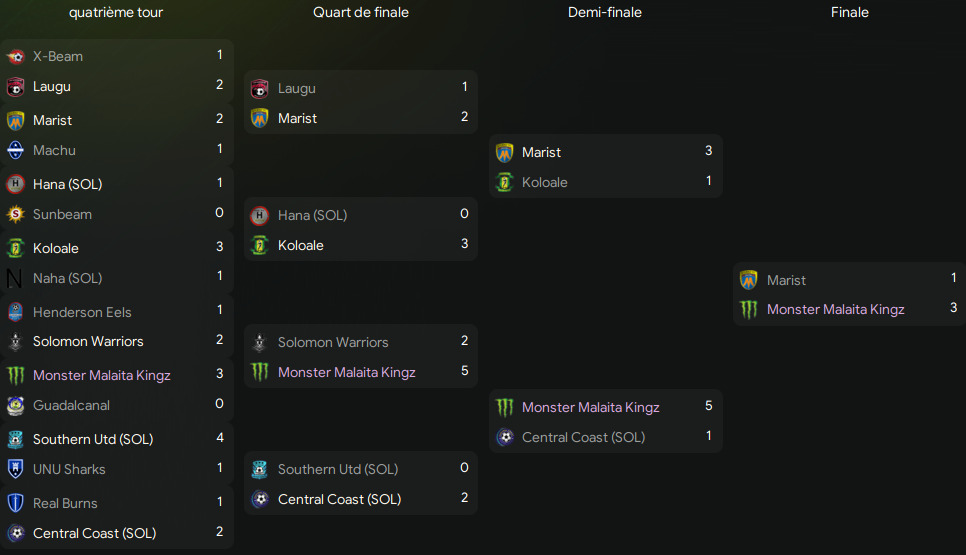
Task: Open Central Coast (SOL) in Demi-finale
Action: (x=583, y=437)
